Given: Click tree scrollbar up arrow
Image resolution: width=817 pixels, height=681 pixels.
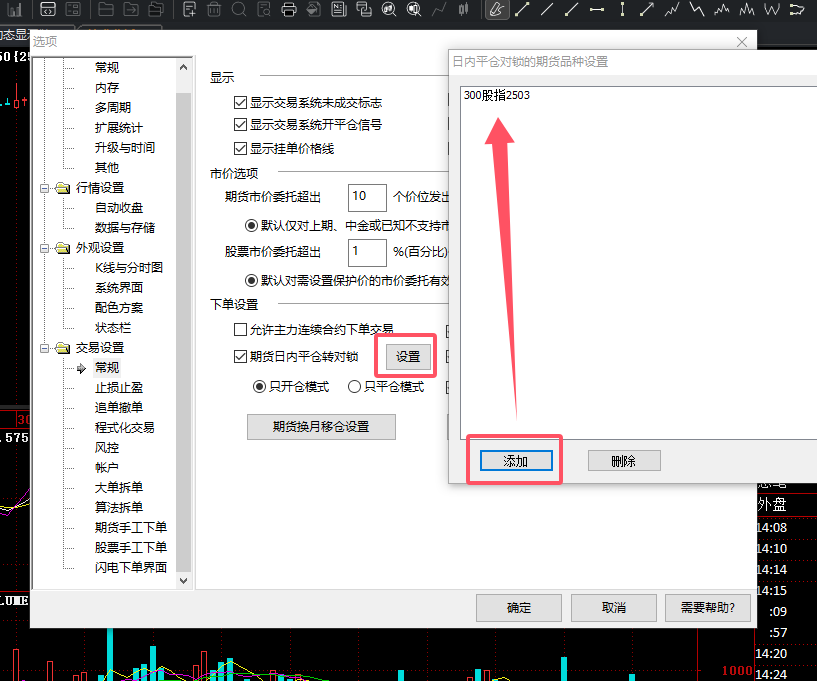Looking at the screenshot, I should coord(183,67).
